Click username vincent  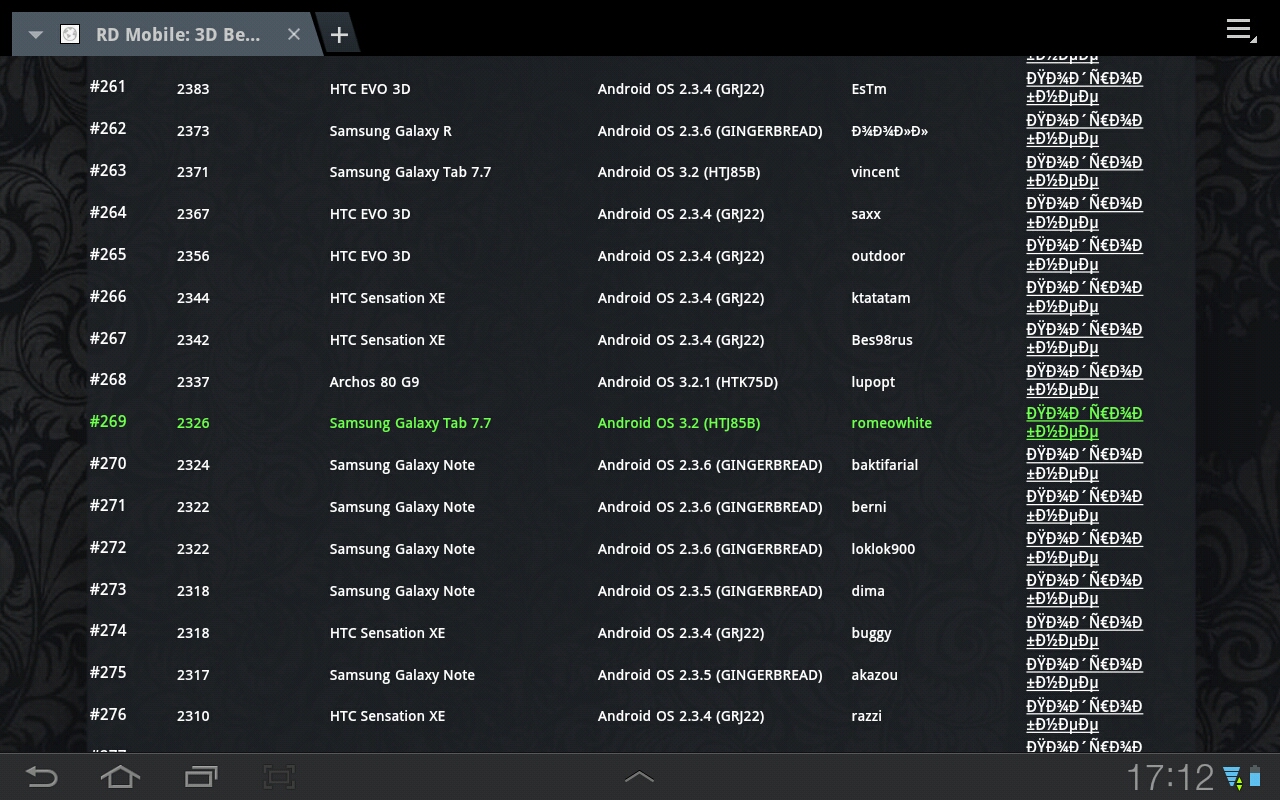tap(875, 172)
